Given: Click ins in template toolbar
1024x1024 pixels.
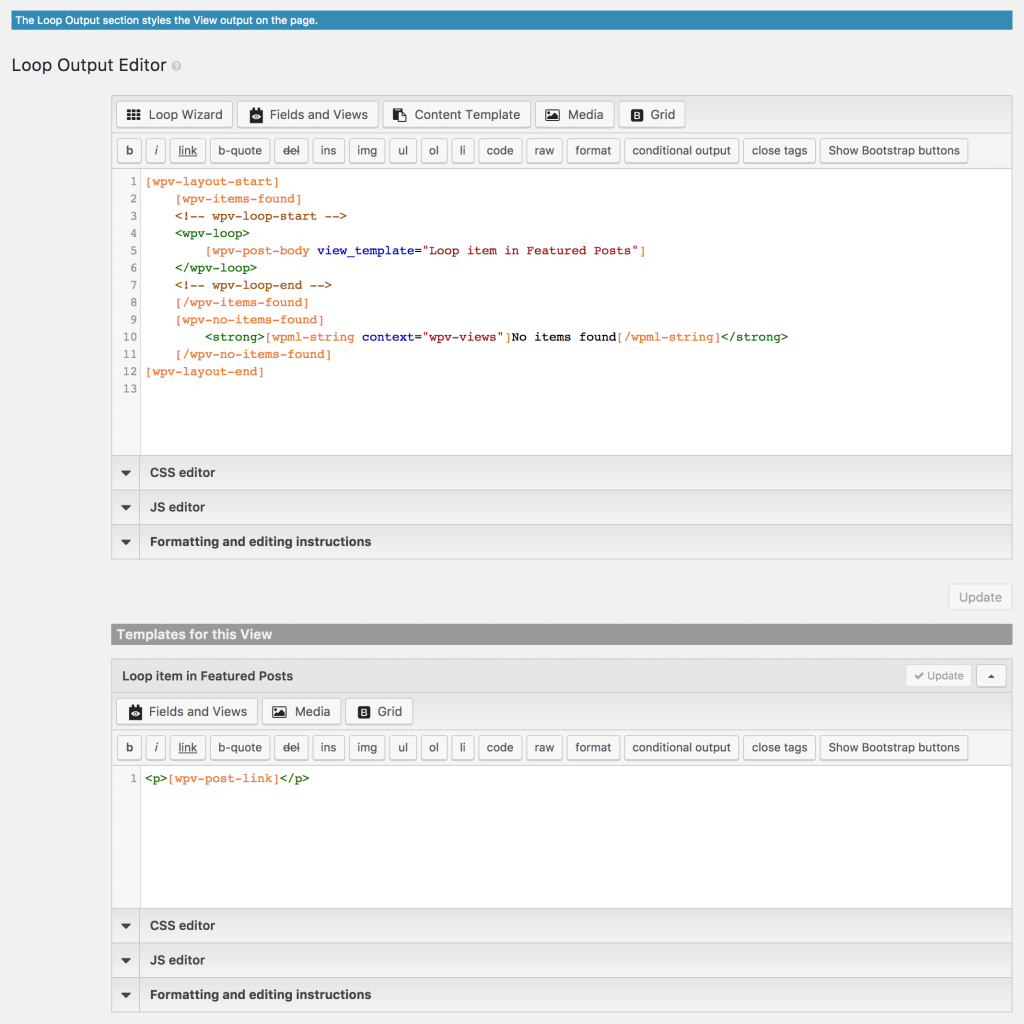Looking at the screenshot, I should point(328,748).
